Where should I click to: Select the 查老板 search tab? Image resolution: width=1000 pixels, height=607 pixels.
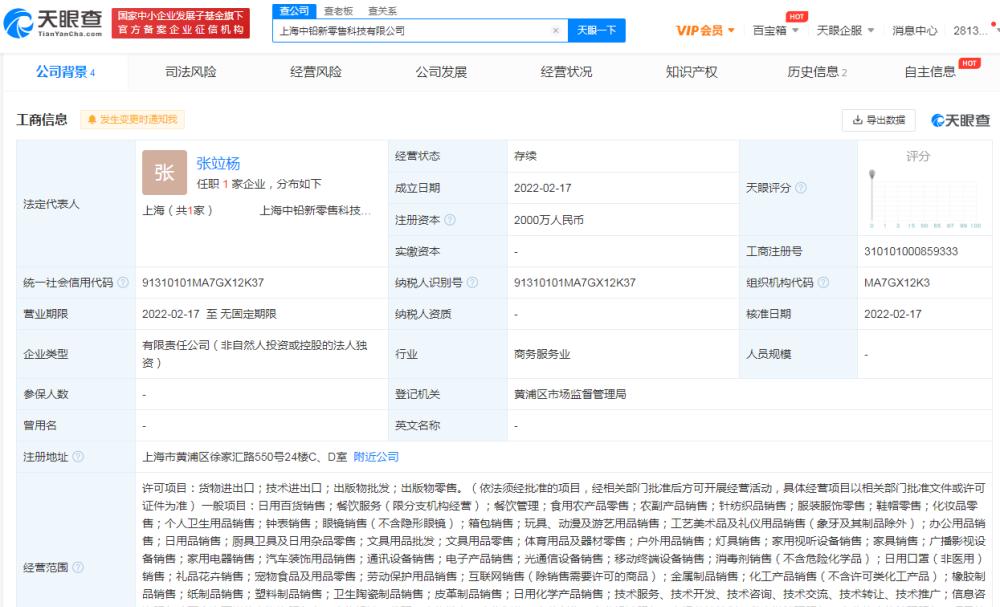(x=339, y=11)
